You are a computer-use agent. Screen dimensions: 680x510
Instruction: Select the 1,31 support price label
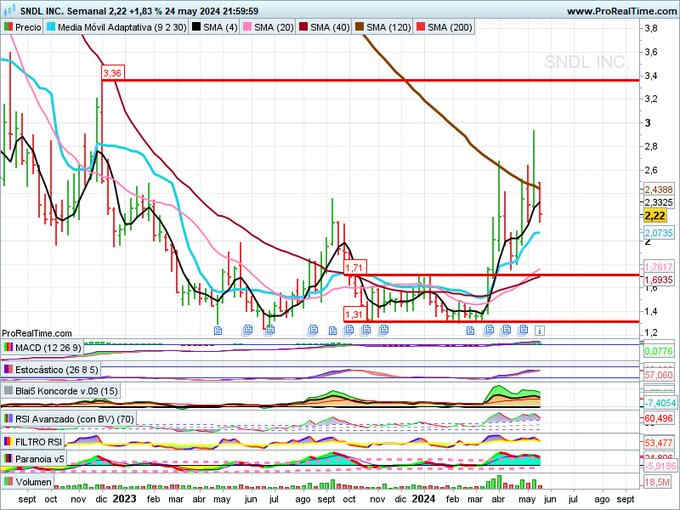pyautogui.click(x=355, y=314)
